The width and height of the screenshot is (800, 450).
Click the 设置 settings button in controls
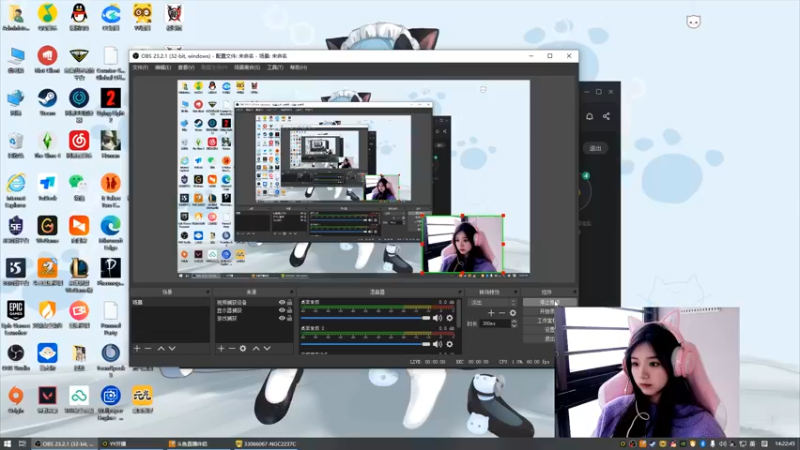[x=549, y=330]
